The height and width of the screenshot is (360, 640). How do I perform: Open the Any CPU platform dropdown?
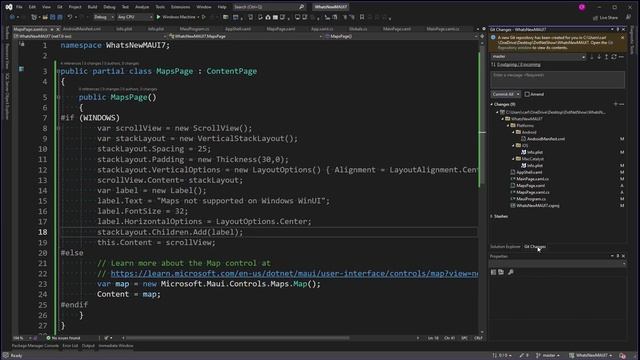click(134, 17)
